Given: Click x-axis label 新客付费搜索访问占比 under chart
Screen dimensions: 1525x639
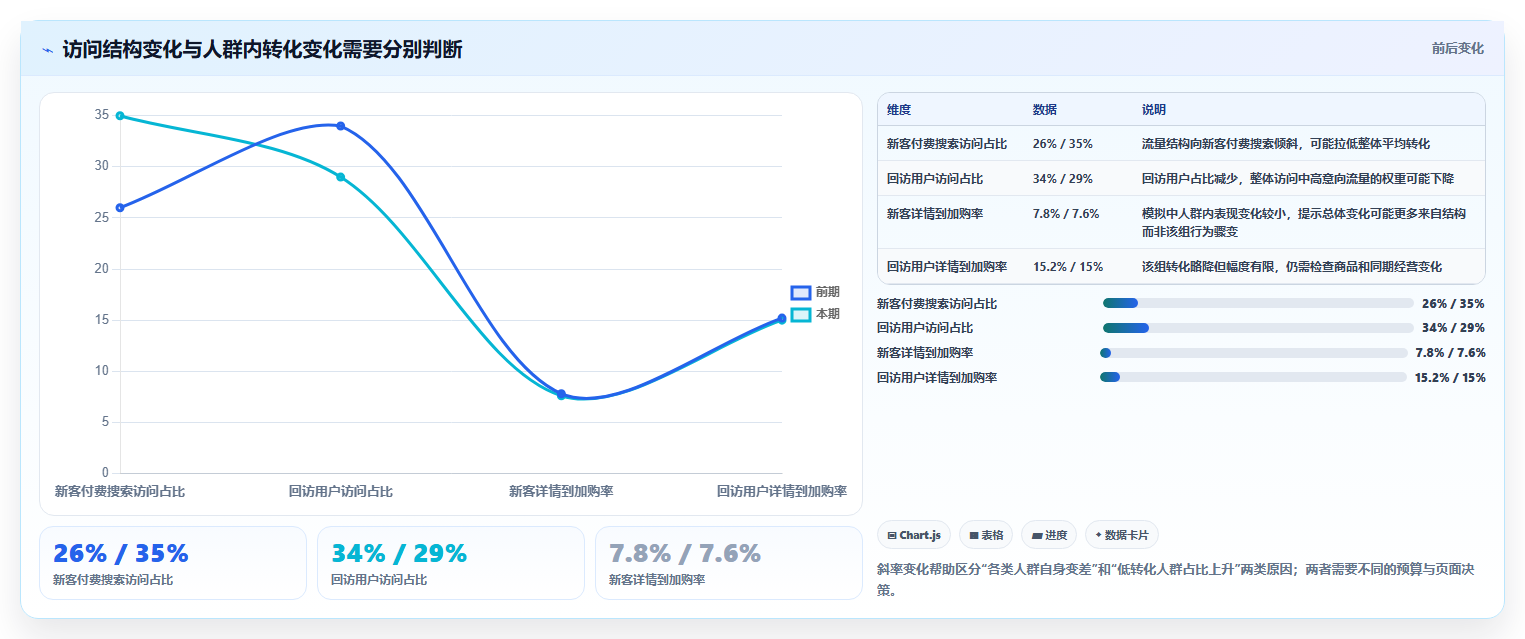Looking at the screenshot, I should (120, 491).
